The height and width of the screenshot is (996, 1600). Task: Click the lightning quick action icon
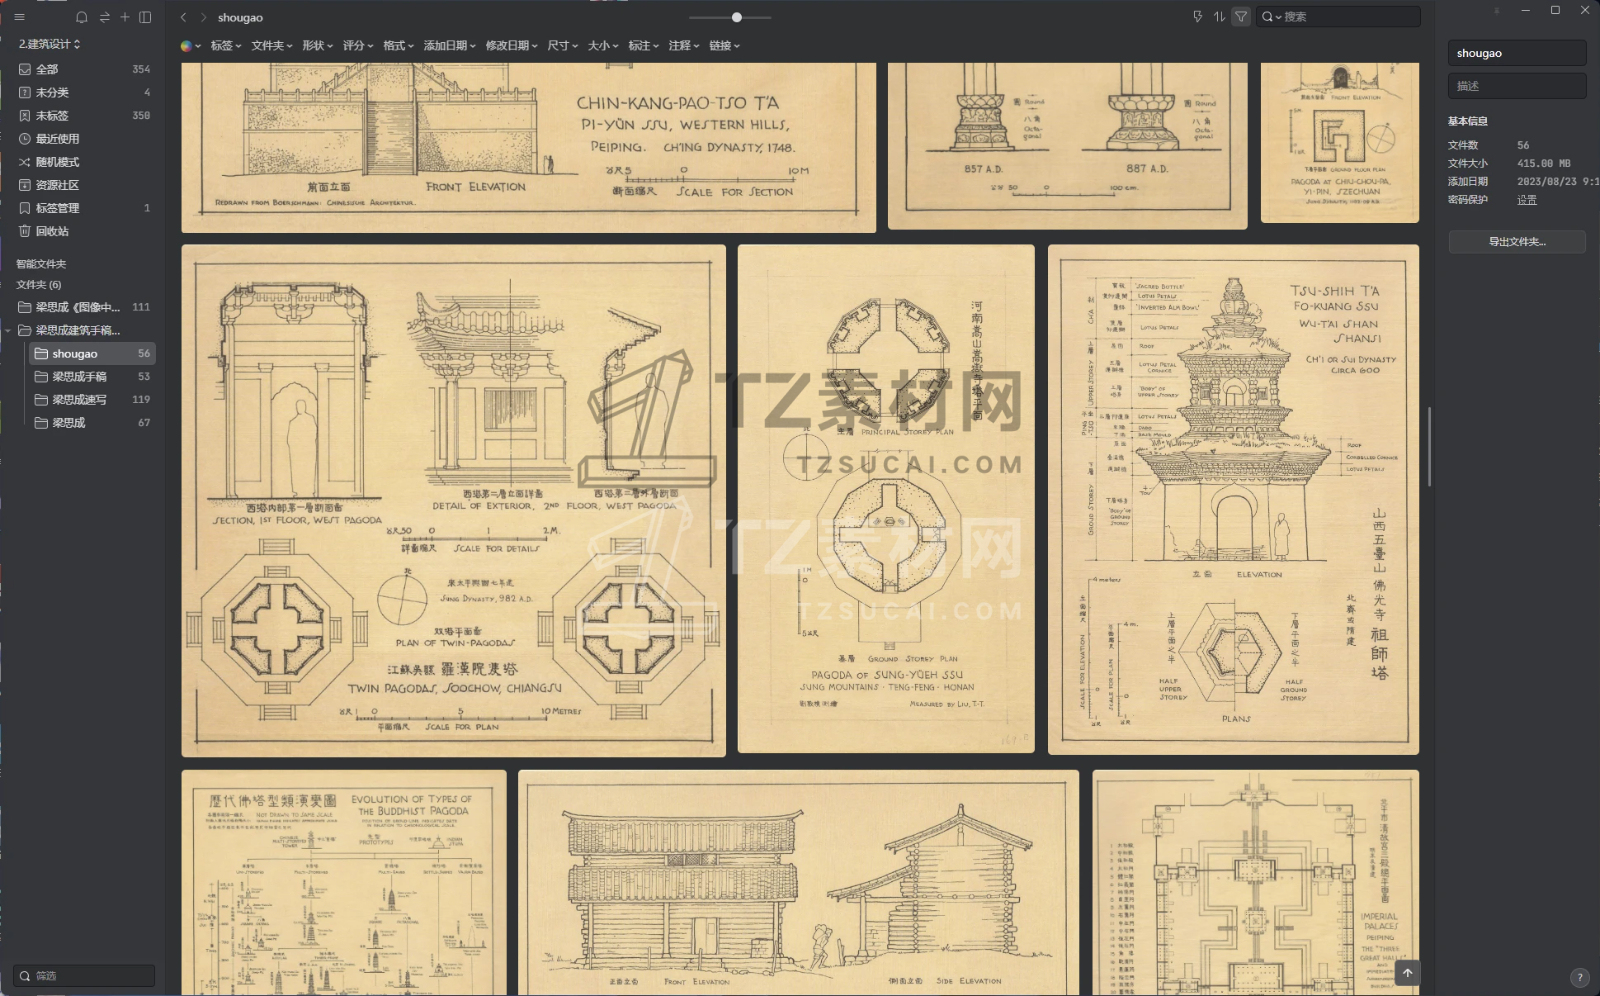(1198, 16)
